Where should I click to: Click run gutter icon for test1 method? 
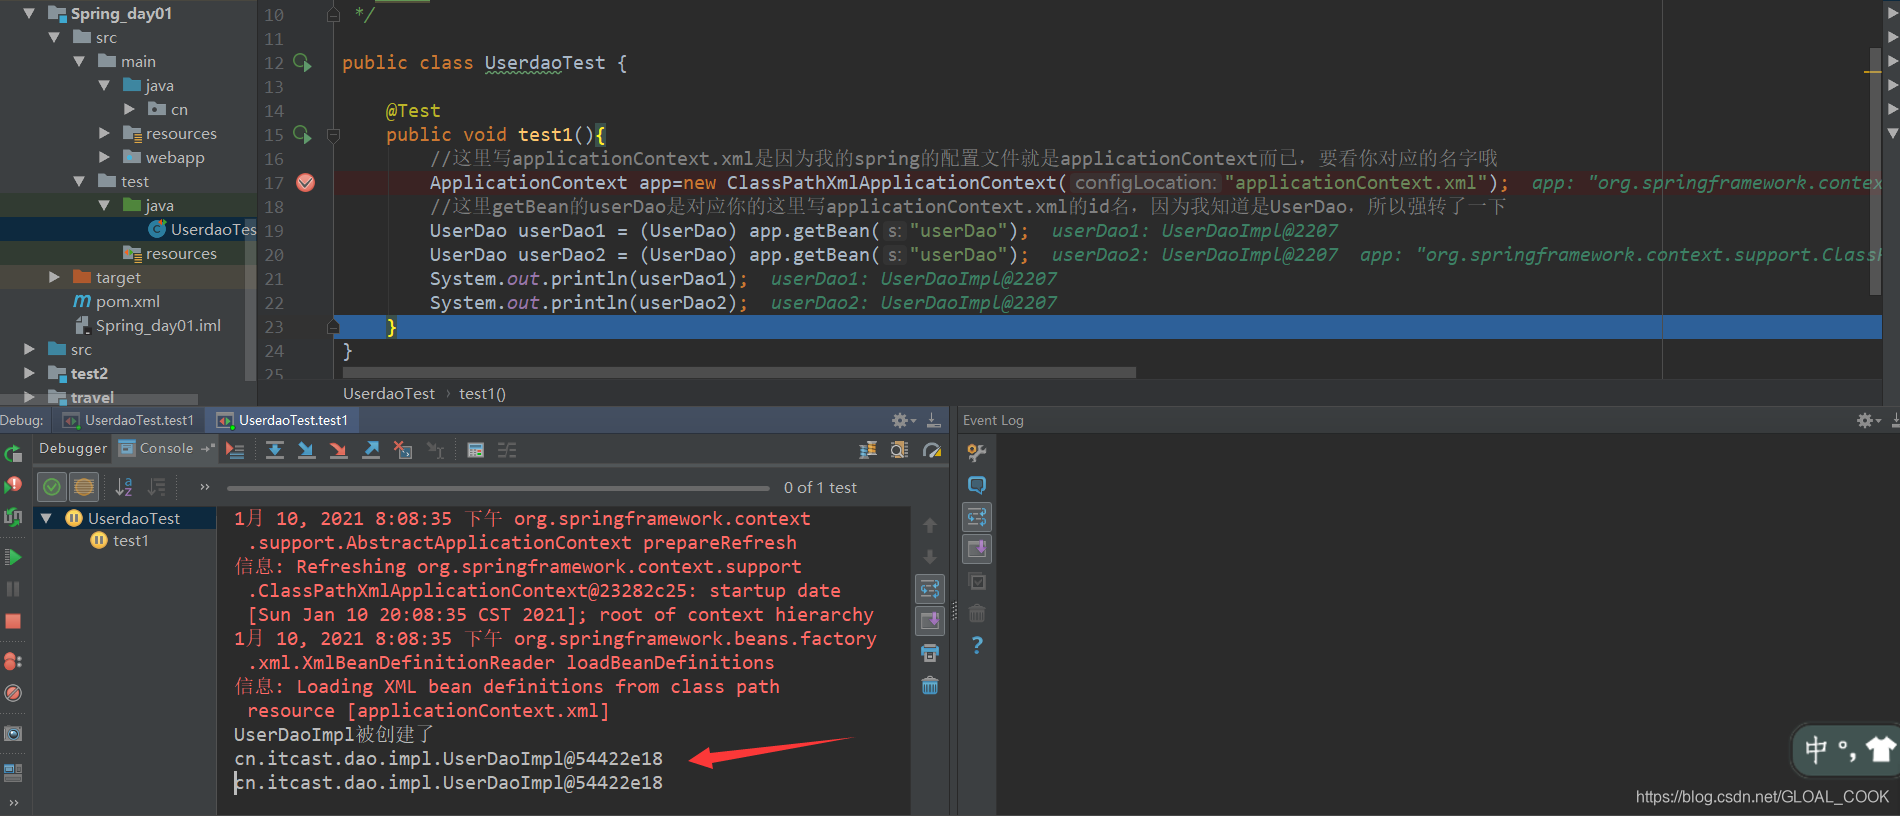302,134
